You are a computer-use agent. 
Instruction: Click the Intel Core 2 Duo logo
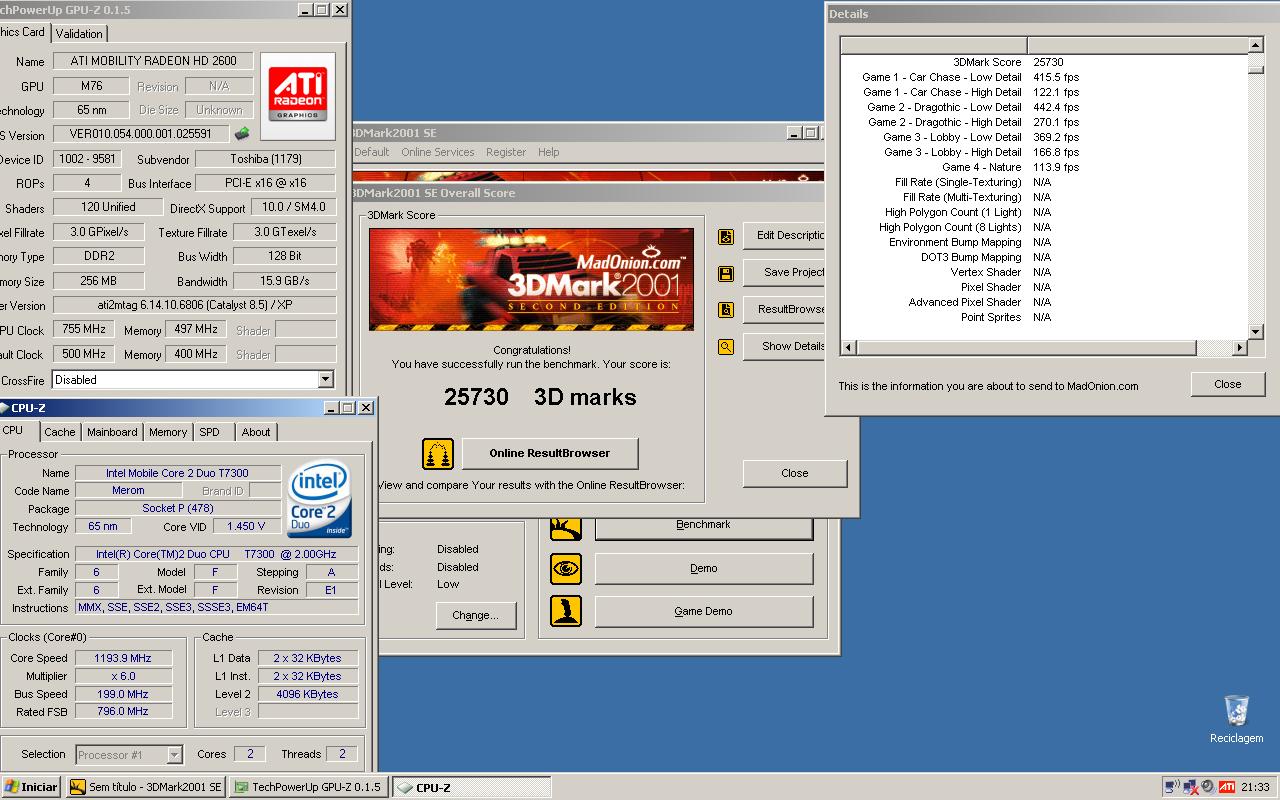coord(319,499)
